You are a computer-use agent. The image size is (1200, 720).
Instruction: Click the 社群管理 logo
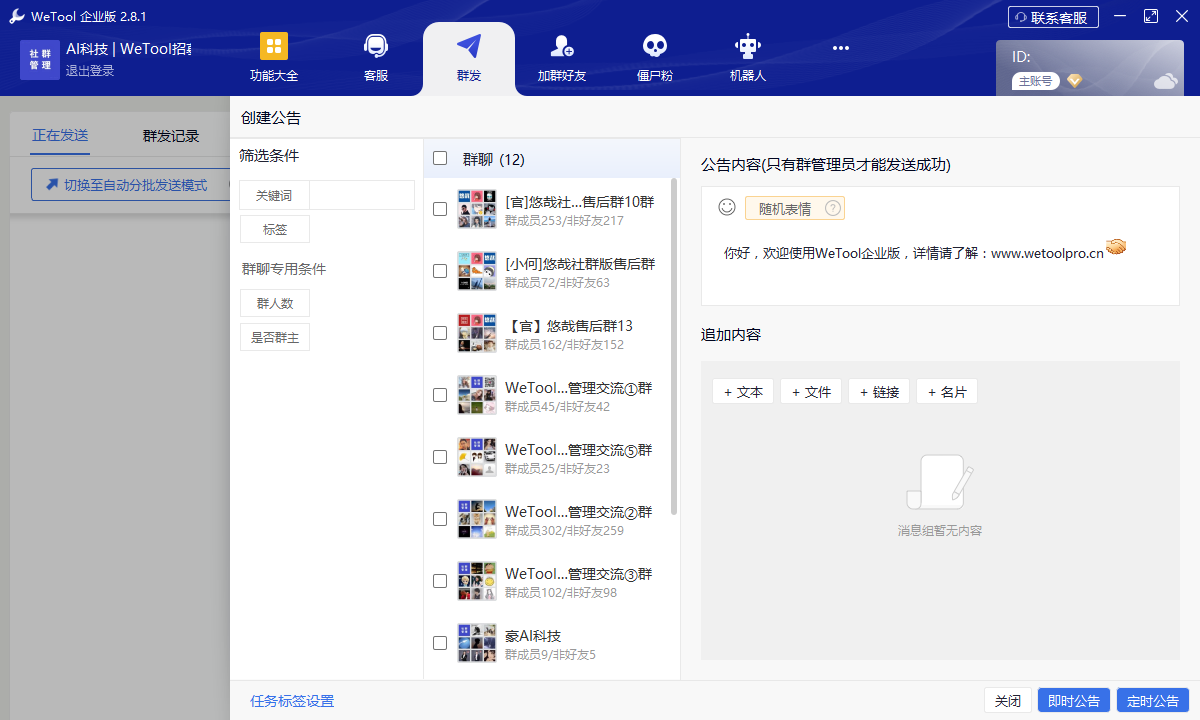click(40, 59)
